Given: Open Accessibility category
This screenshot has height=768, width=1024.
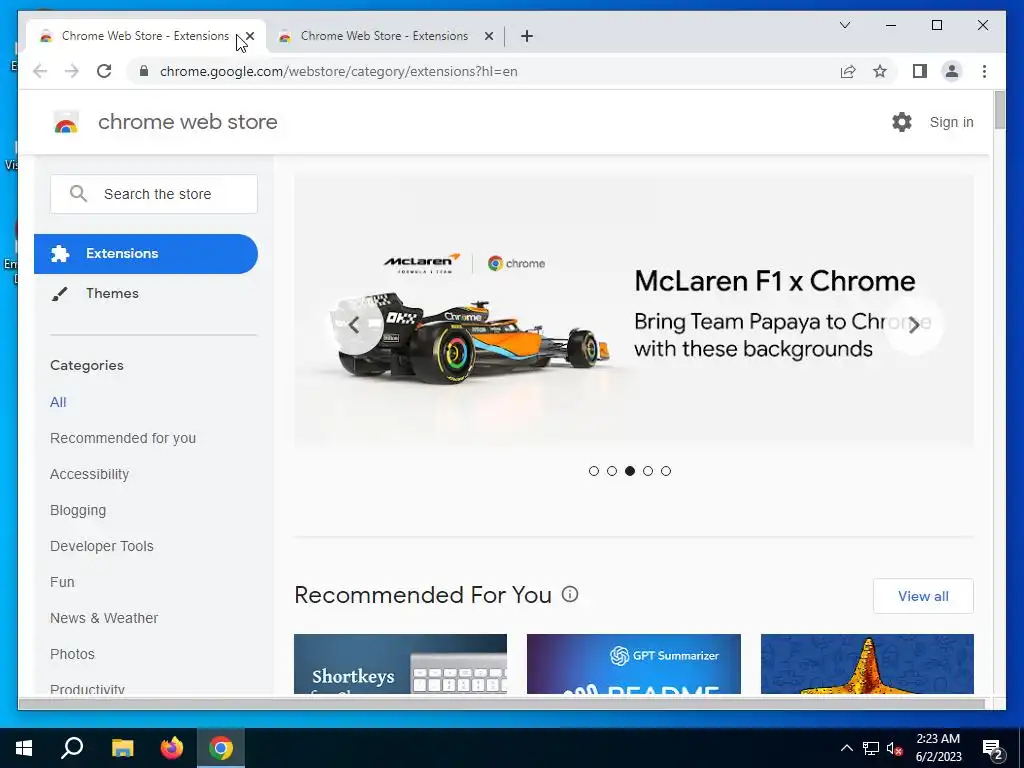Looking at the screenshot, I should point(89,474).
